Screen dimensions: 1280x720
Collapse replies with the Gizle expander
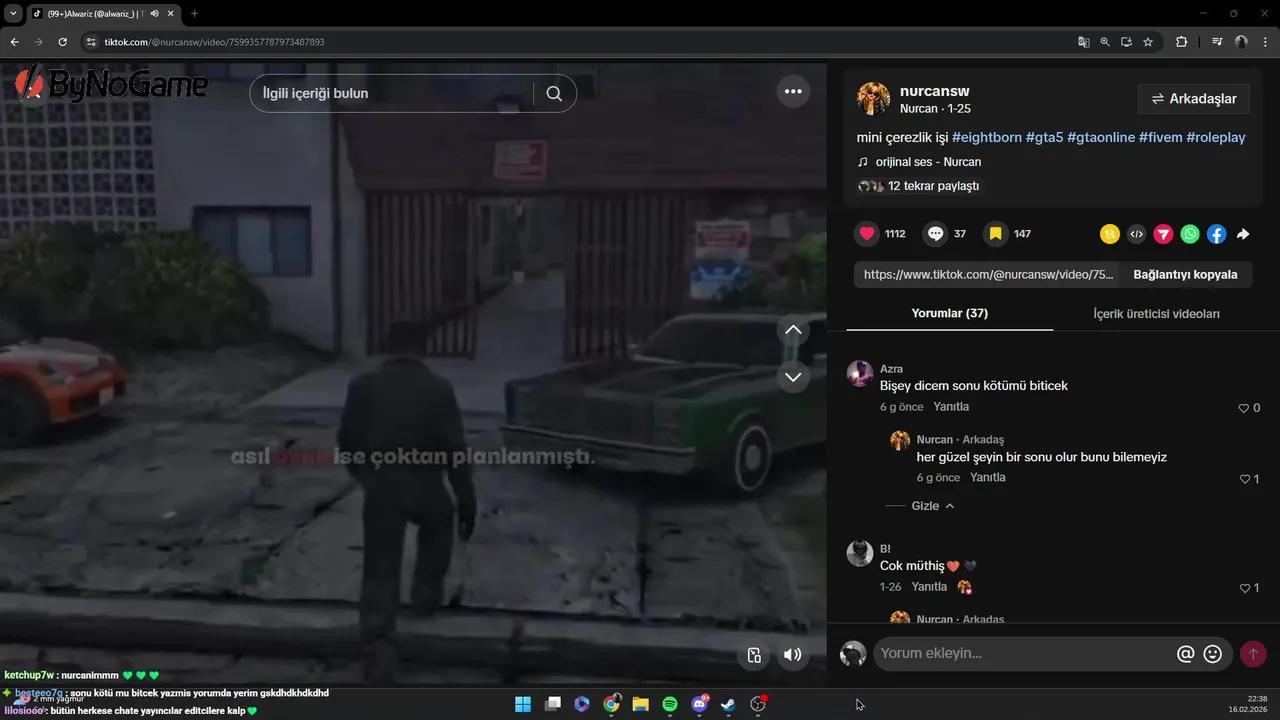tap(933, 506)
